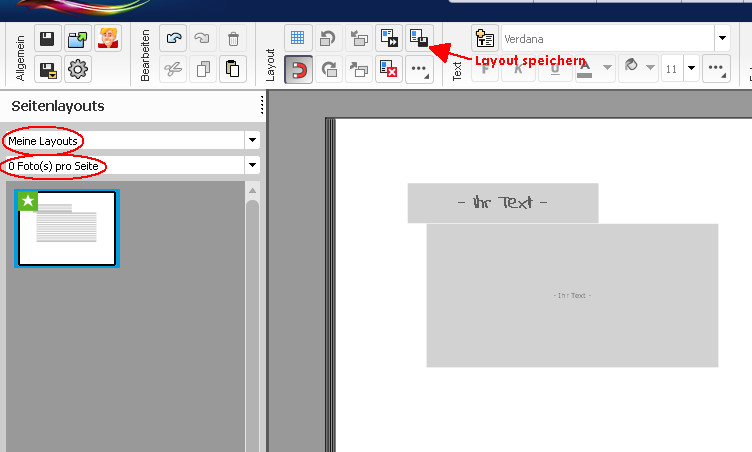Rotate element clockwise
This screenshot has width=752, height=452.
click(x=328, y=70)
